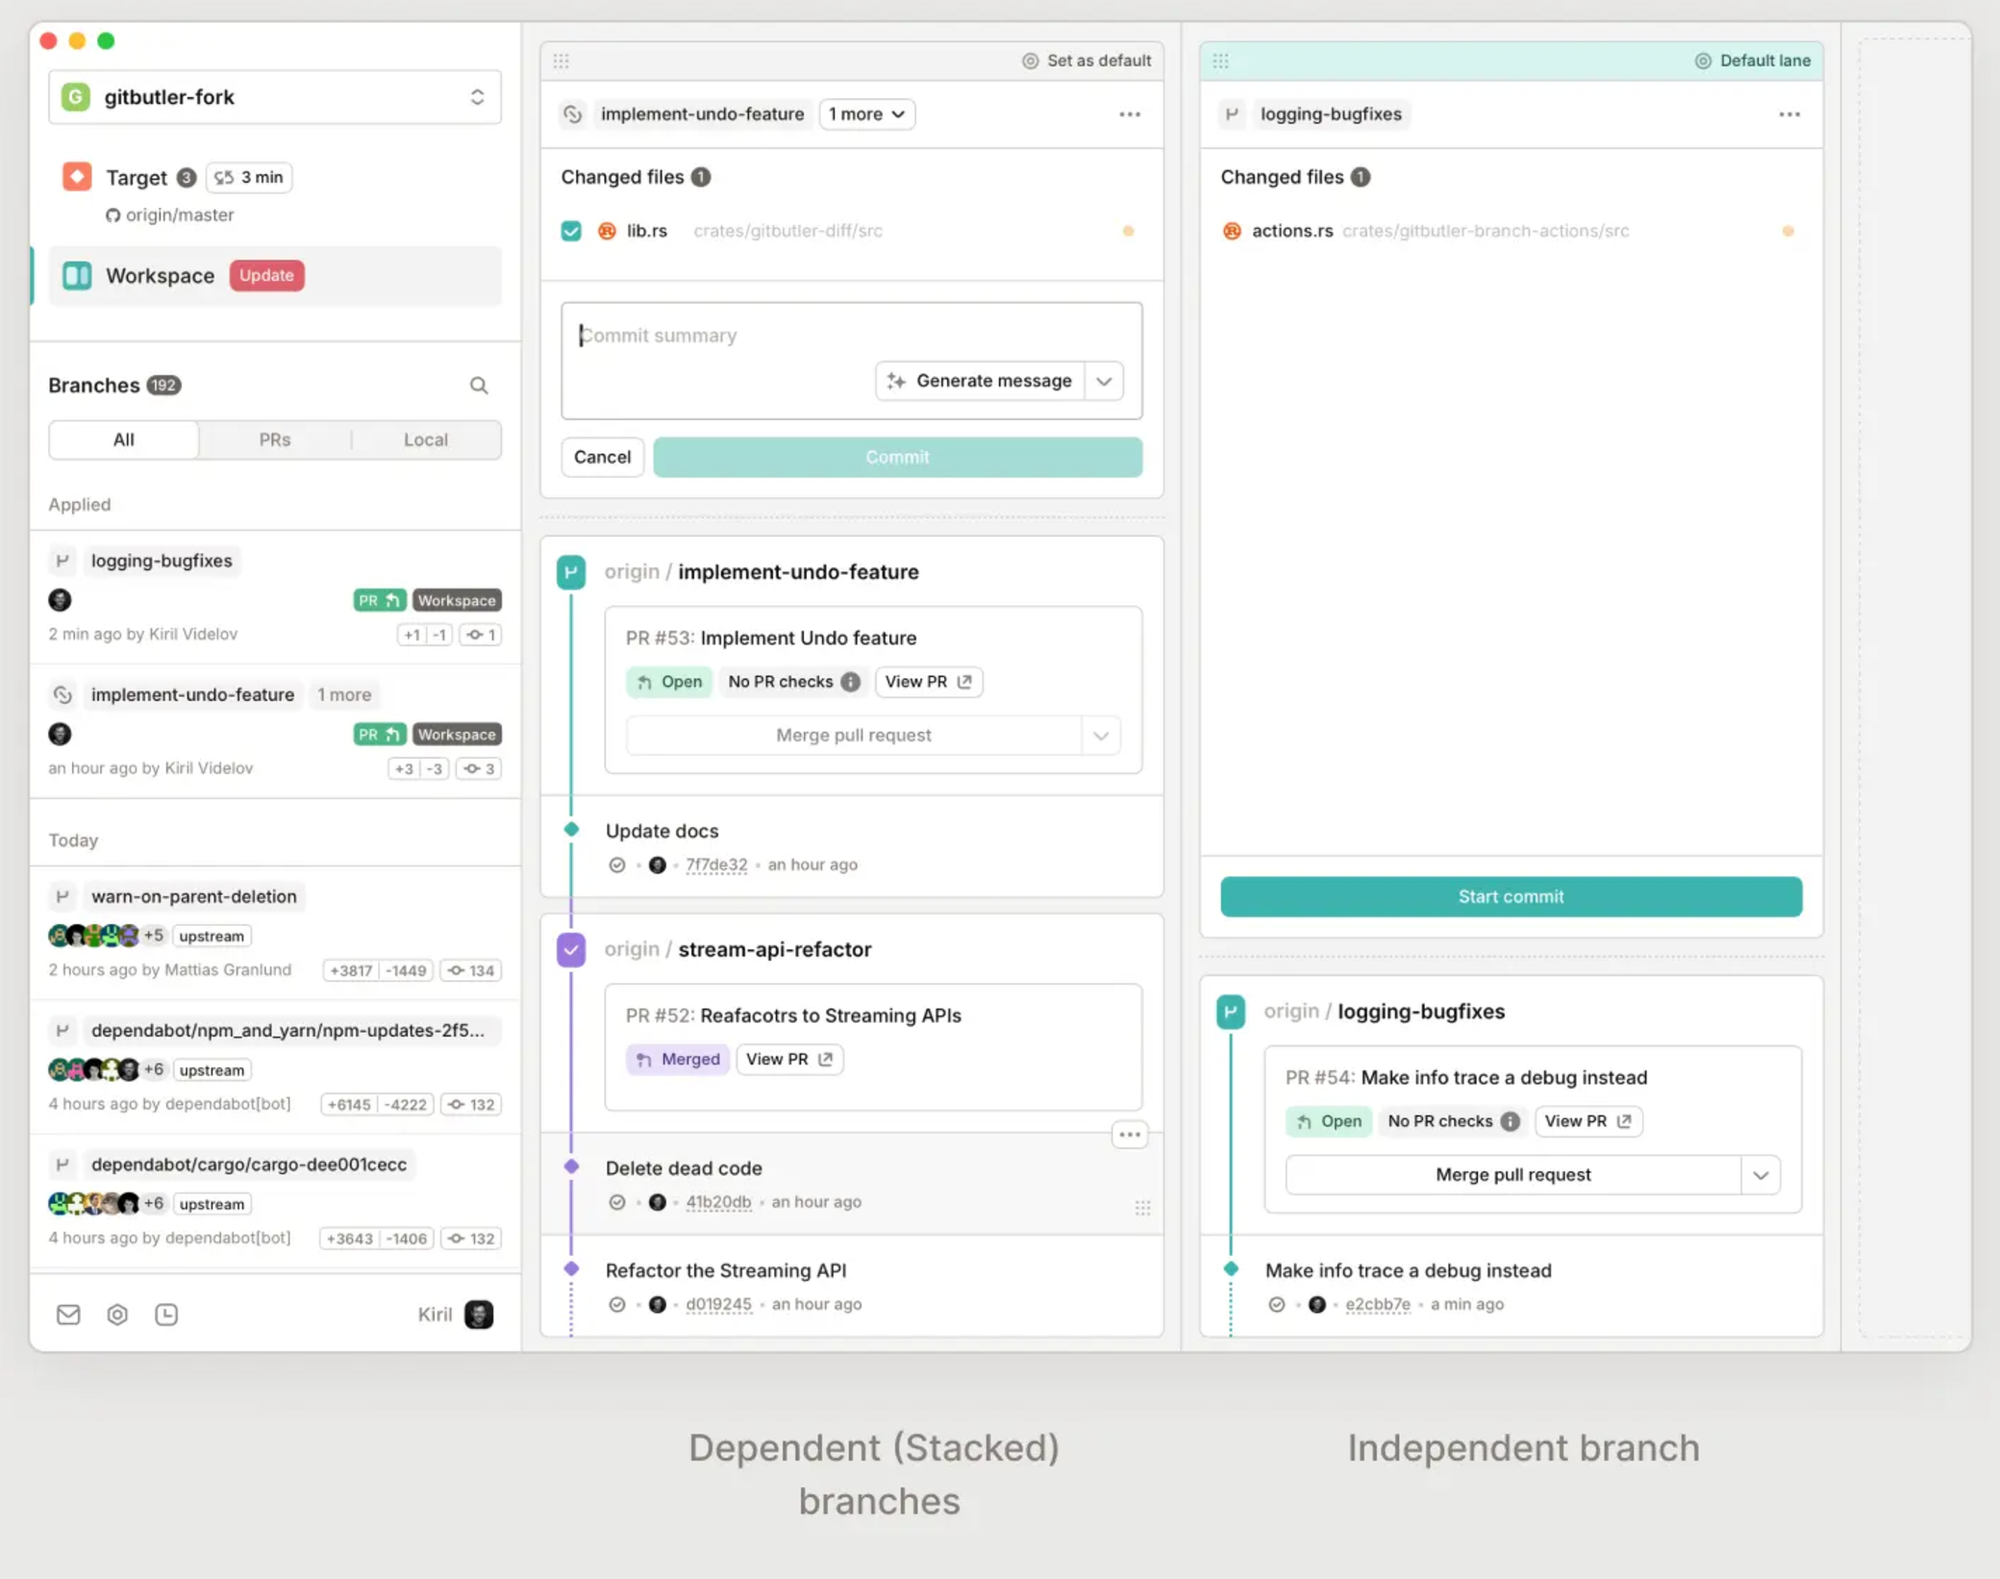Open commit hash 7f7de32

coord(716,865)
